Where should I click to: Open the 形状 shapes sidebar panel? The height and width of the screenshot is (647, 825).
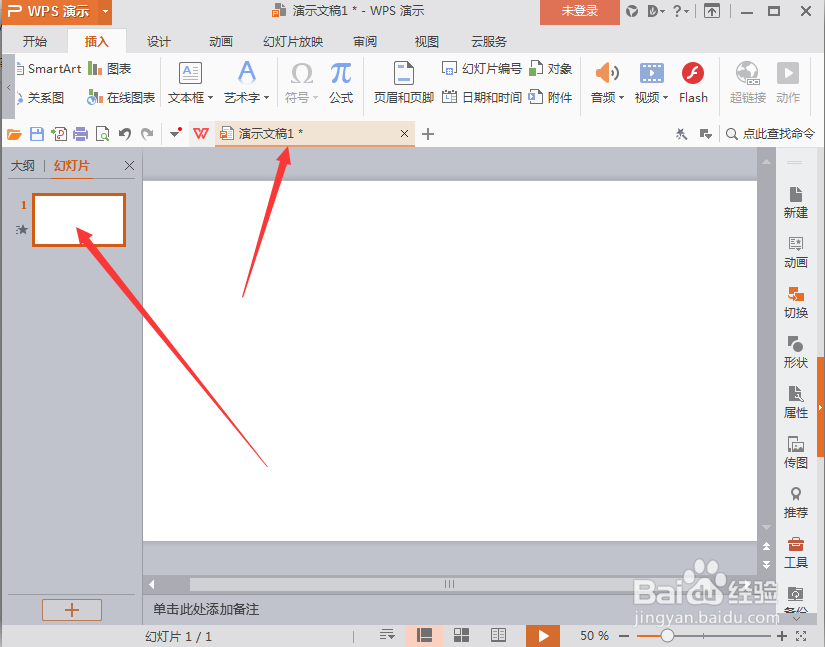point(796,352)
